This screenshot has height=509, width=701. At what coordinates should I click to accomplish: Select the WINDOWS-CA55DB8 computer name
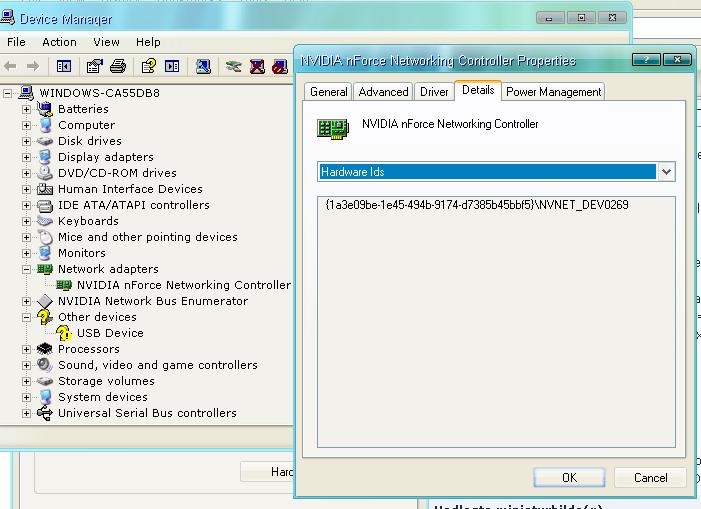click(99, 93)
